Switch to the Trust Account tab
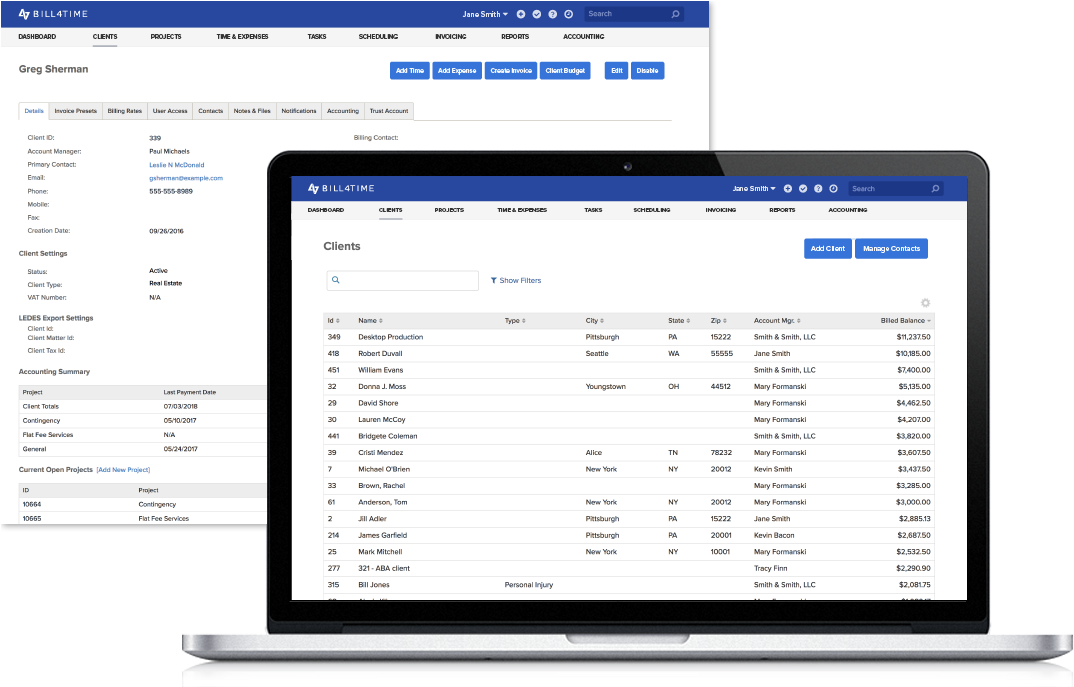Image resolution: width=1074 pixels, height=687 pixels. tap(388, 110)
